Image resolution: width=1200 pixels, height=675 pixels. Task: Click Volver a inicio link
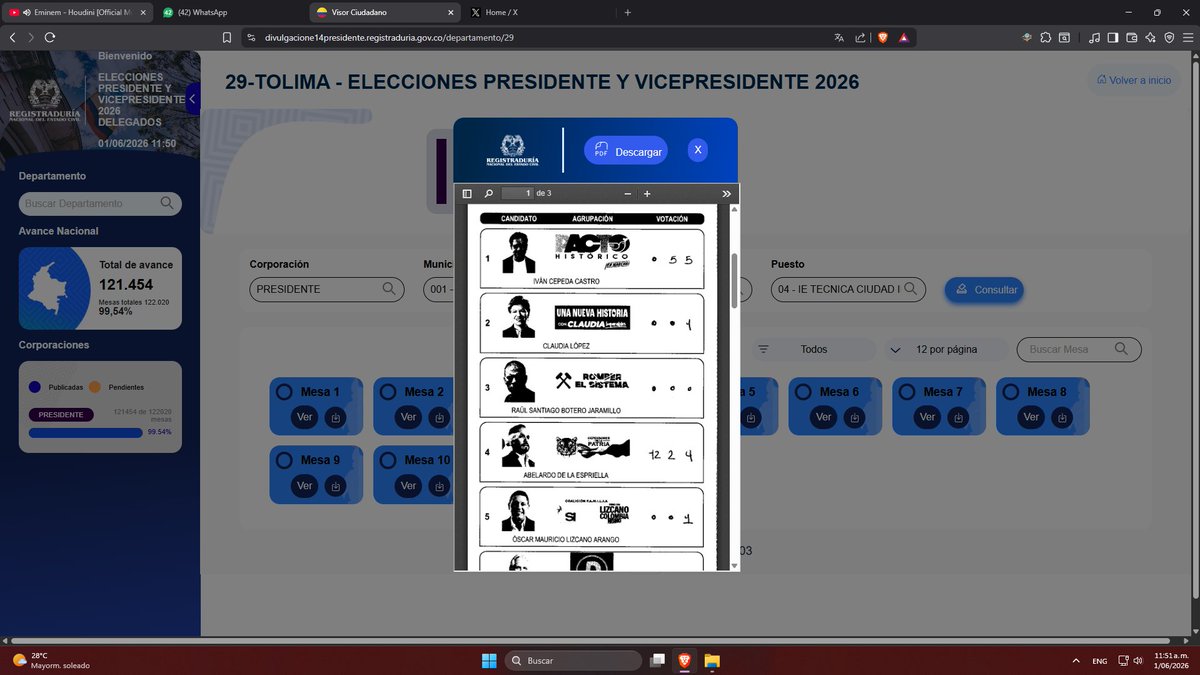point(1133,80)
